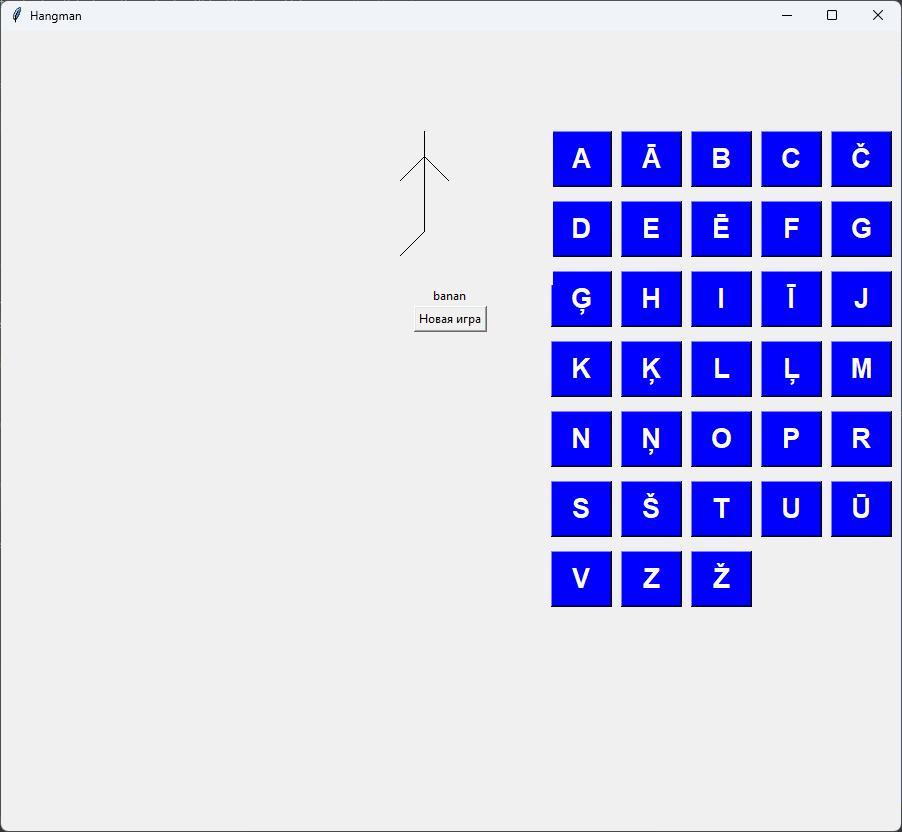Click the Hangman feather icon in title bar

(17, 16)
